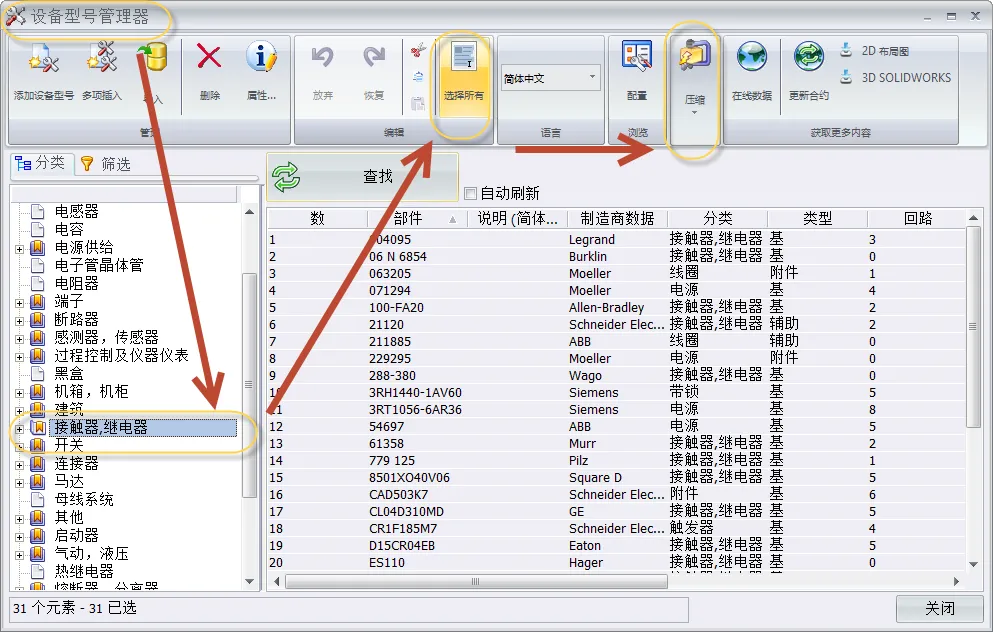Click the 制造商数据 column header
This screenshot has height=632, width=993.
click(617, 218)
